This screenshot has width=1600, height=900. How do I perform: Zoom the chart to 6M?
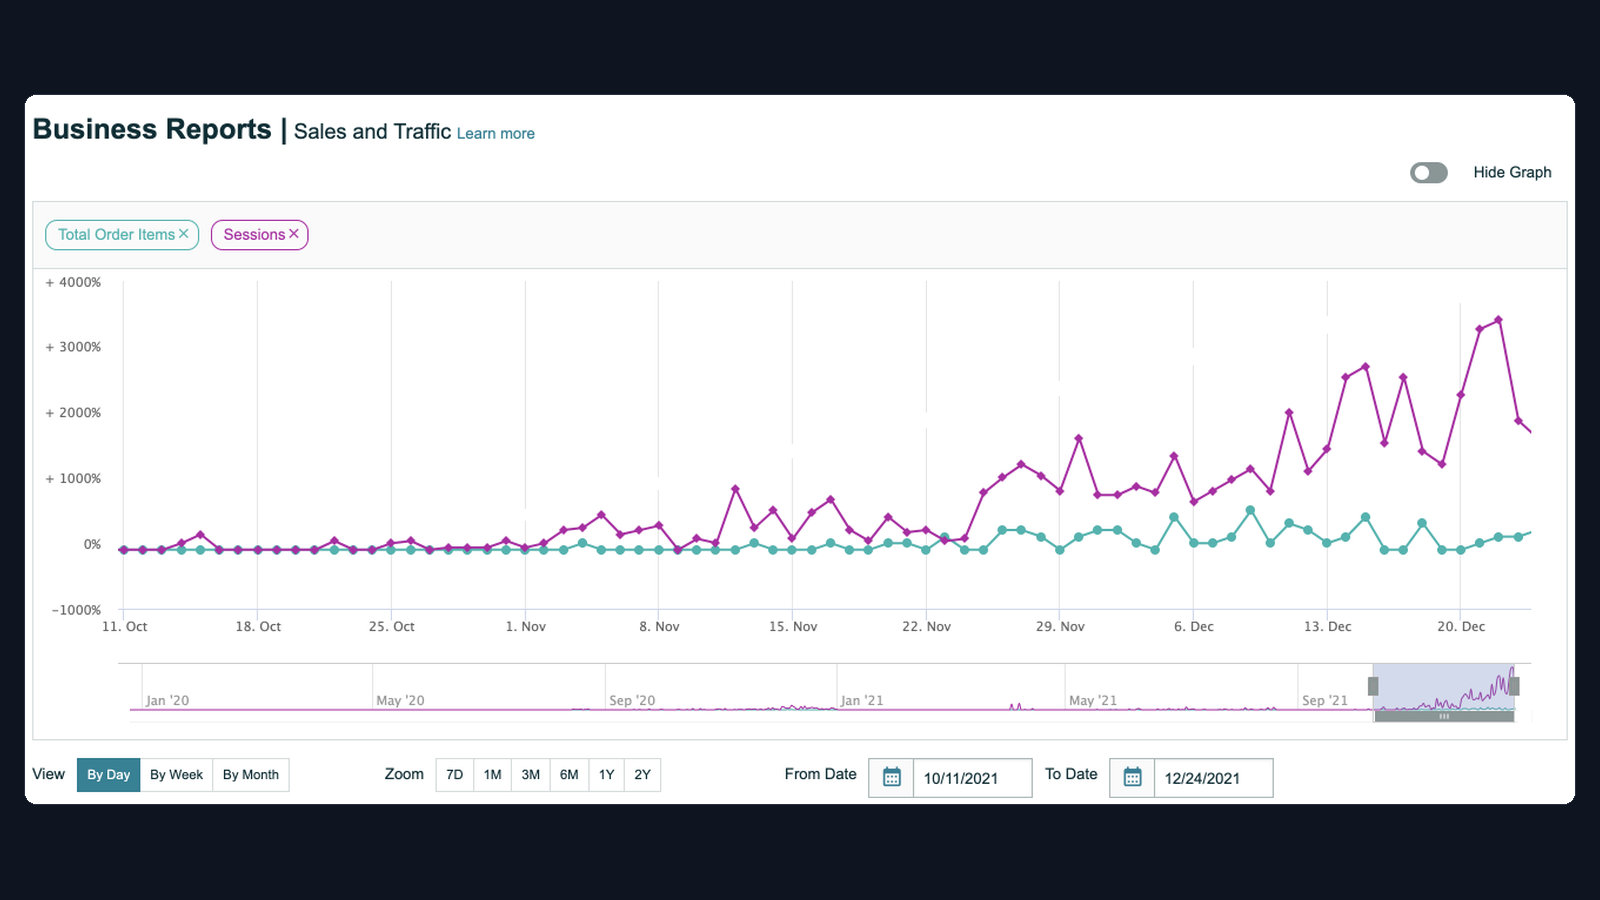coord(569,775)
